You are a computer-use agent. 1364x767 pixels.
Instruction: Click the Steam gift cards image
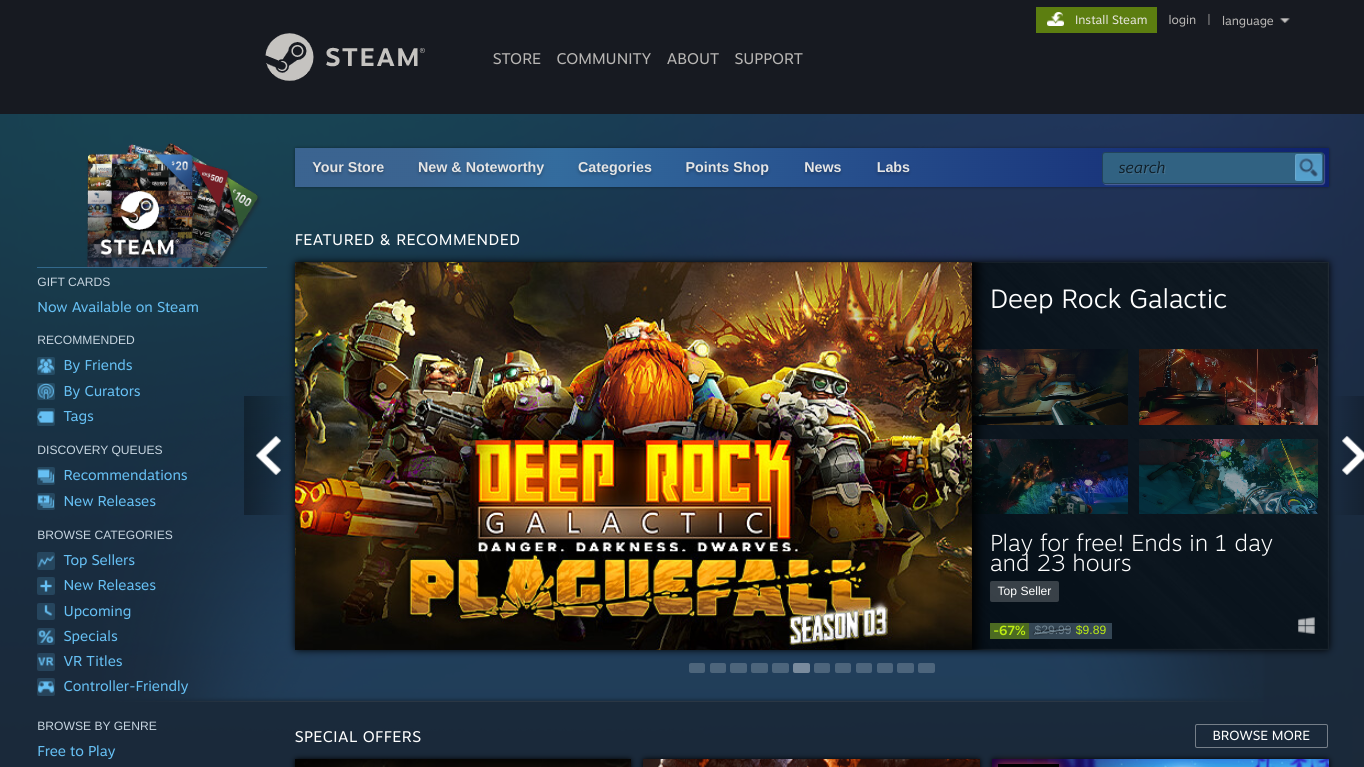[171, 205]
